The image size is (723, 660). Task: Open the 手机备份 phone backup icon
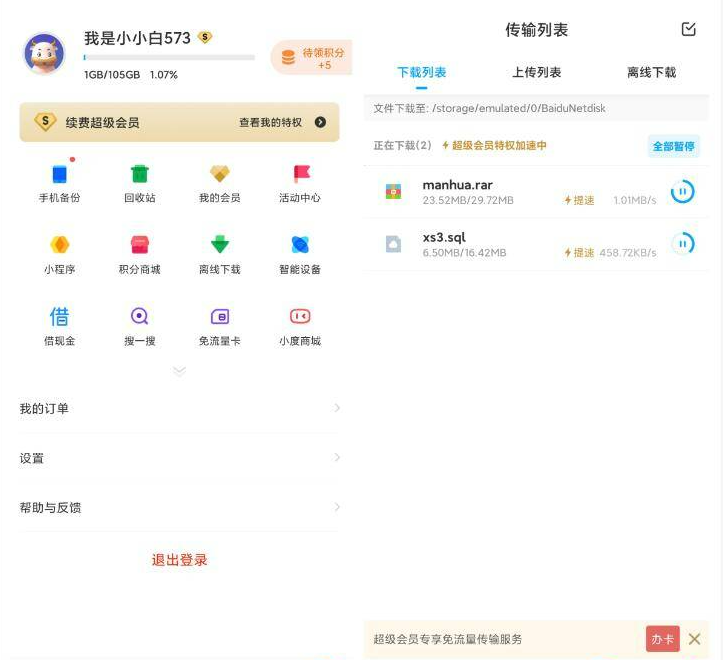click(59, 174)
